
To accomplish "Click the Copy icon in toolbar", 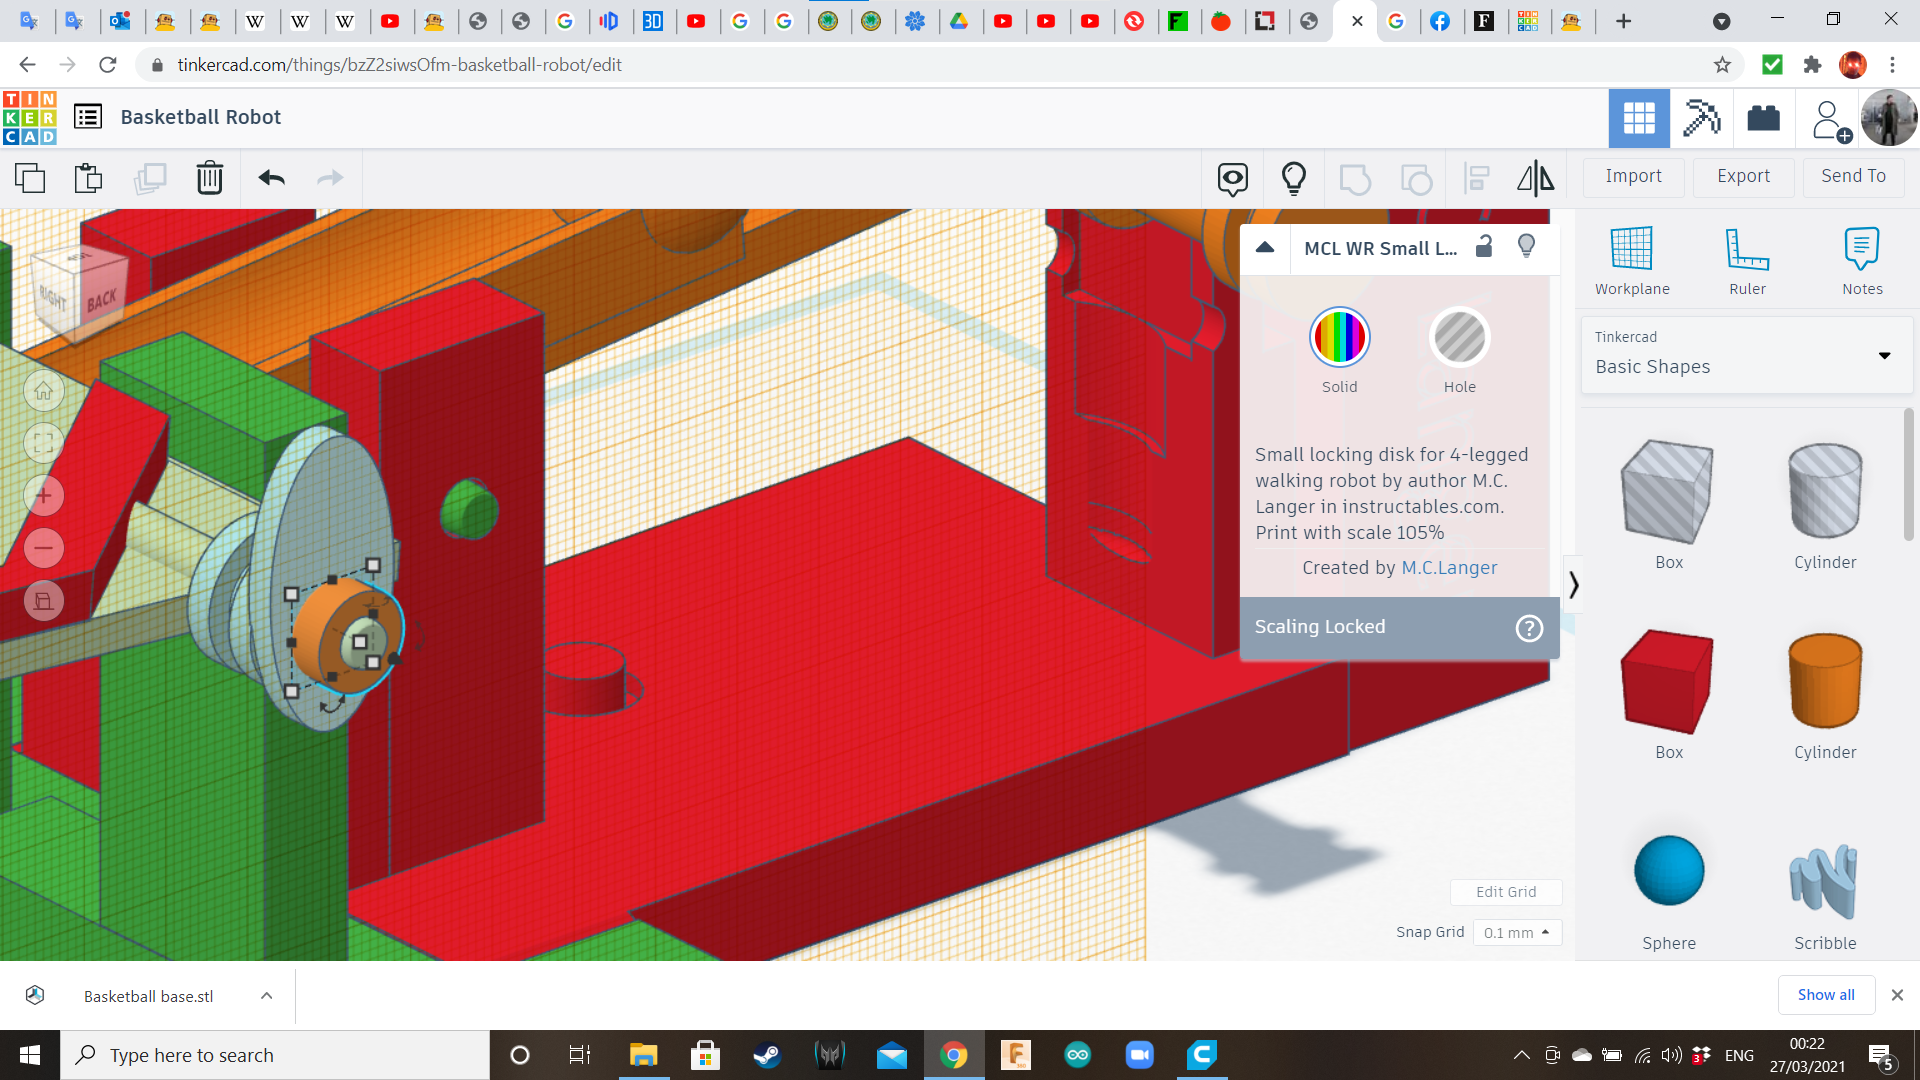I will pyautogui.click(x=30, y=178).
